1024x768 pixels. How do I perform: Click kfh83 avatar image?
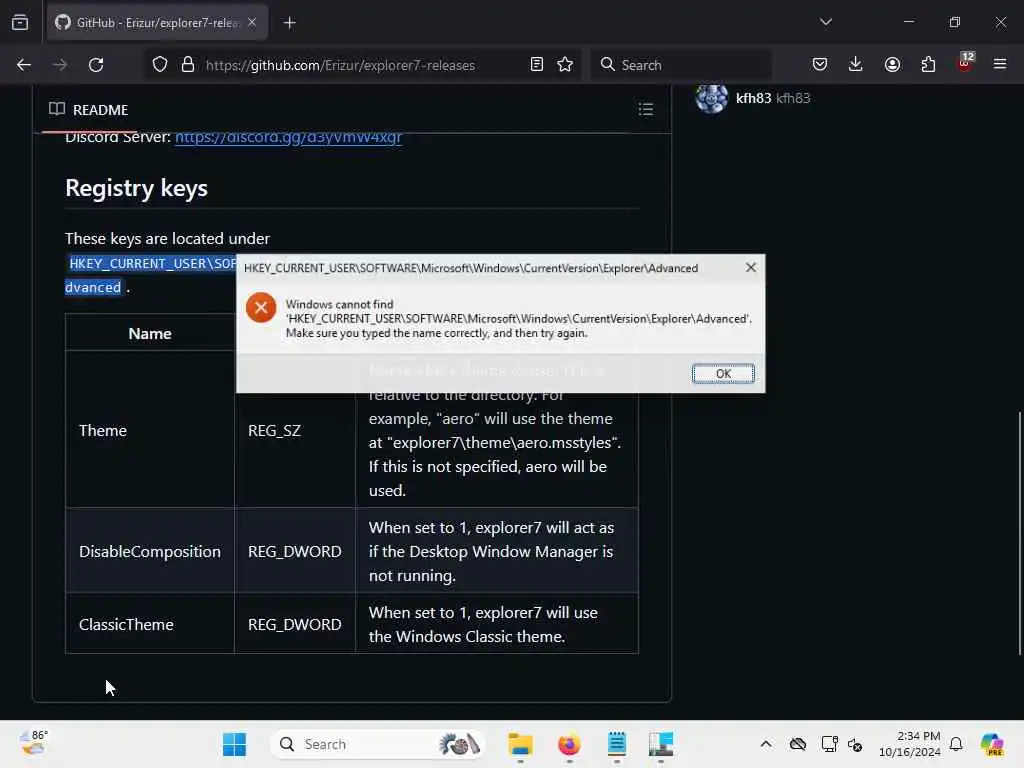tap(711, 98)
